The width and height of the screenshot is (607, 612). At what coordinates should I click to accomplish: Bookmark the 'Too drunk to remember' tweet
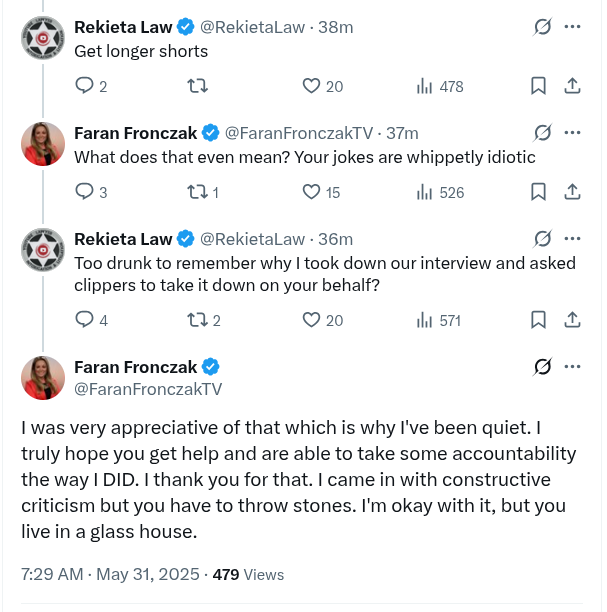[x=538, y=320]
